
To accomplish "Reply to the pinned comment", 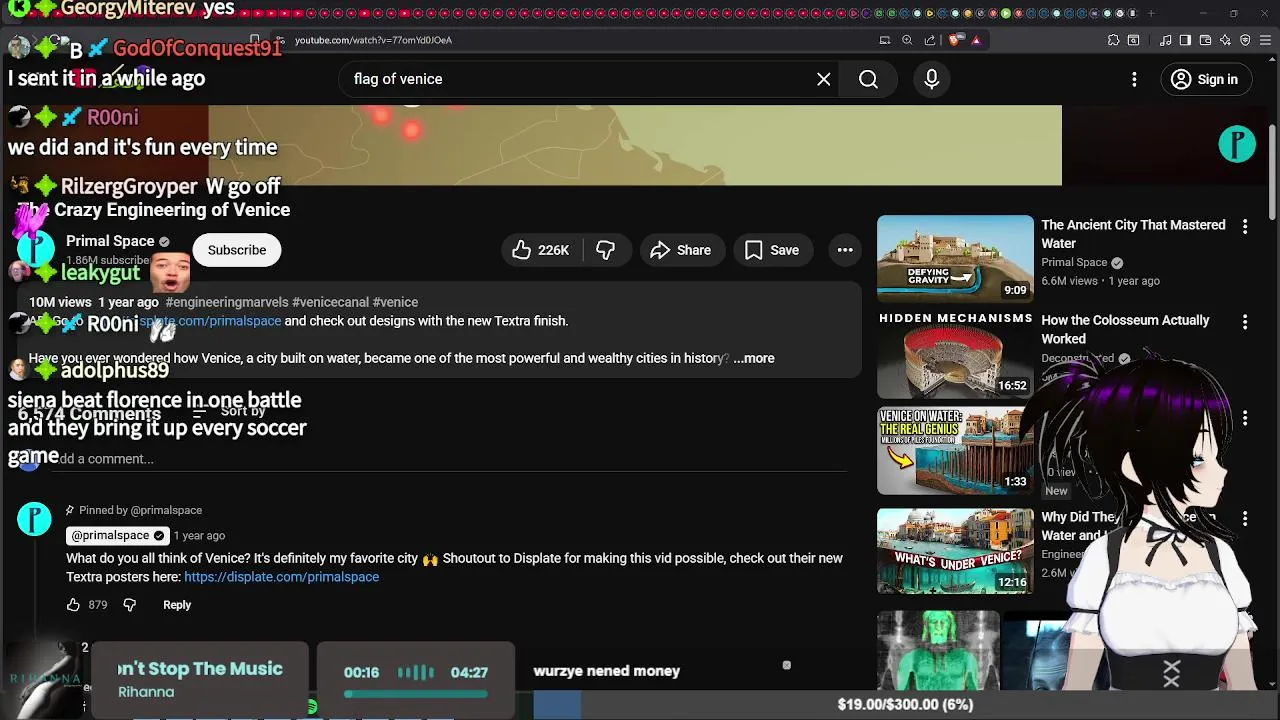I will point(177,605).
